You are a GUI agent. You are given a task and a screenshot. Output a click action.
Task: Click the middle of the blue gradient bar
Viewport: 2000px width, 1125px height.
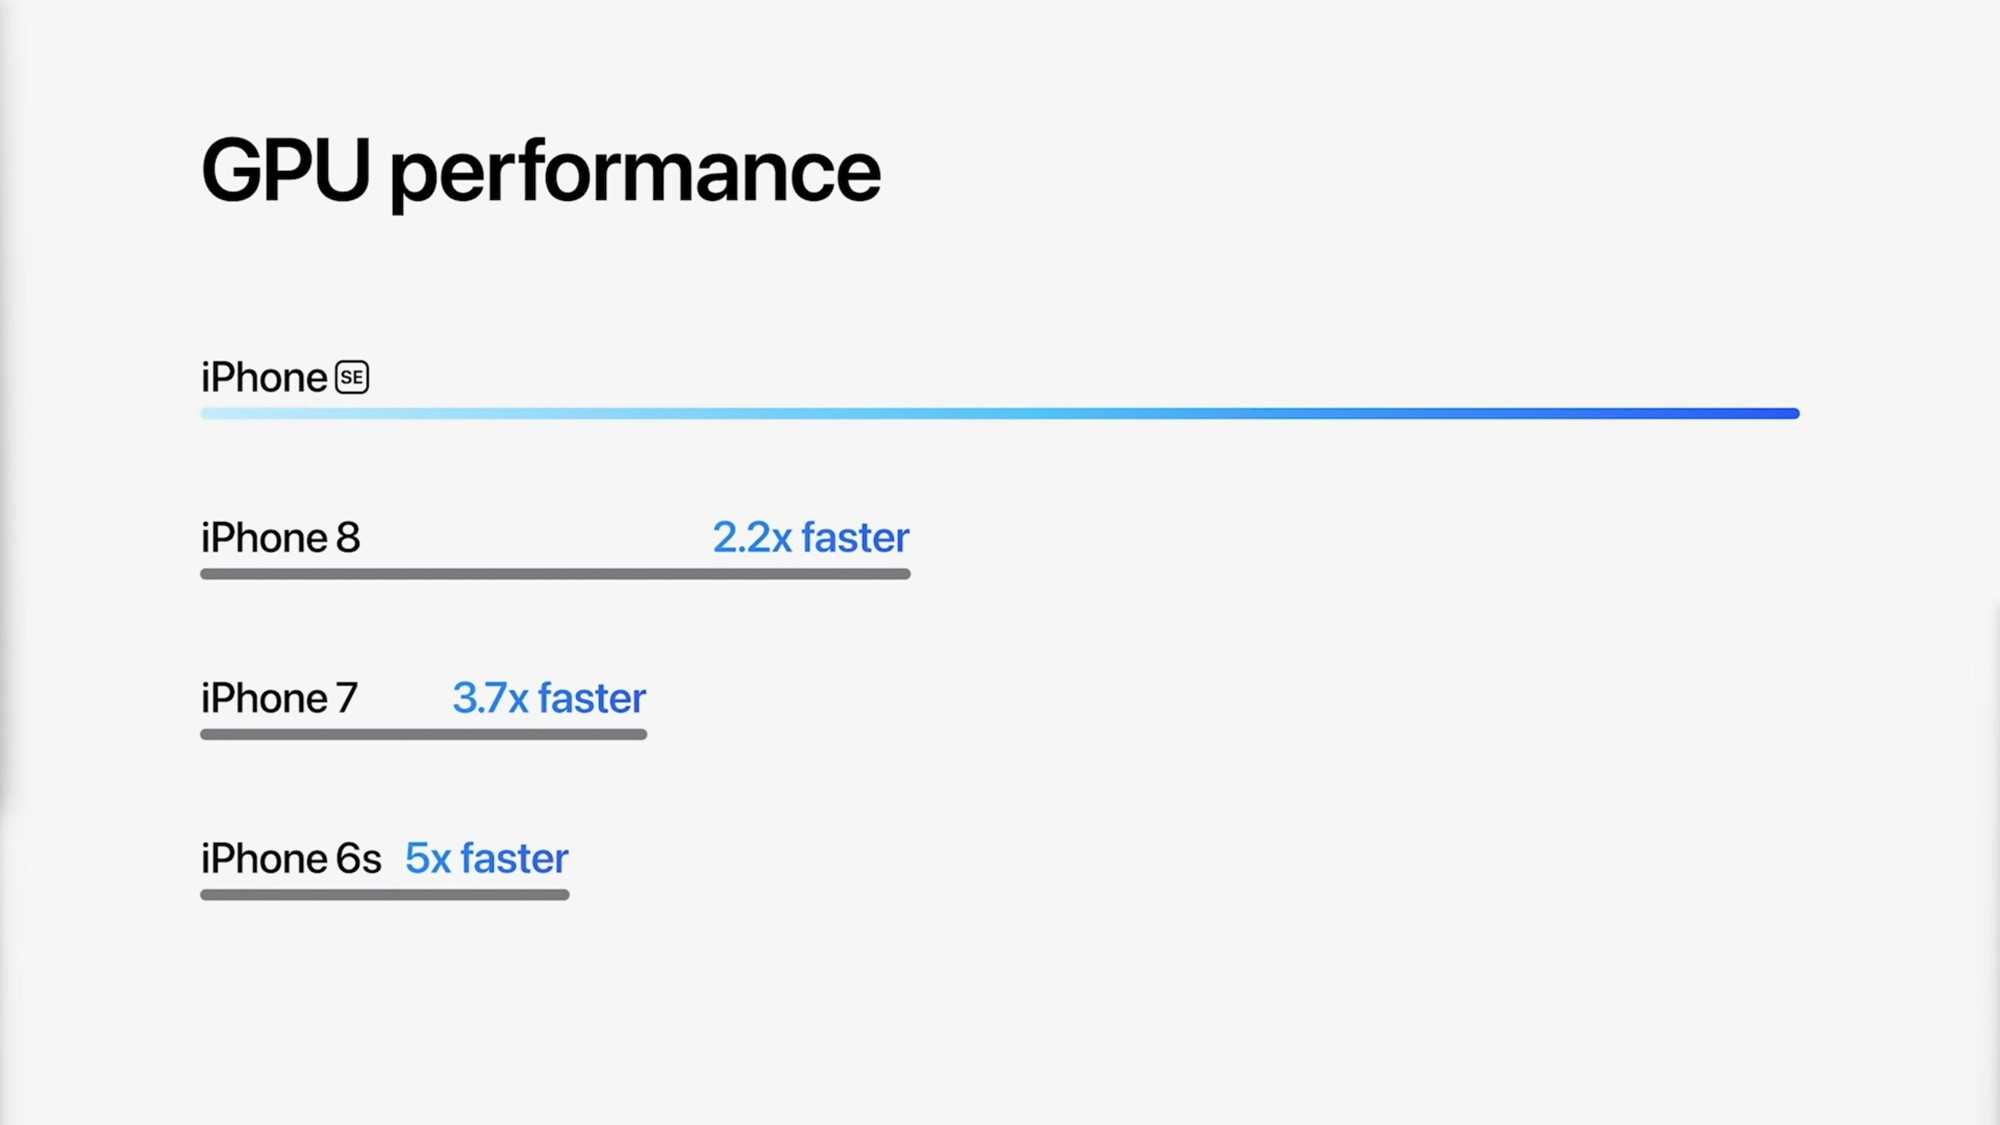(1000, 413)
